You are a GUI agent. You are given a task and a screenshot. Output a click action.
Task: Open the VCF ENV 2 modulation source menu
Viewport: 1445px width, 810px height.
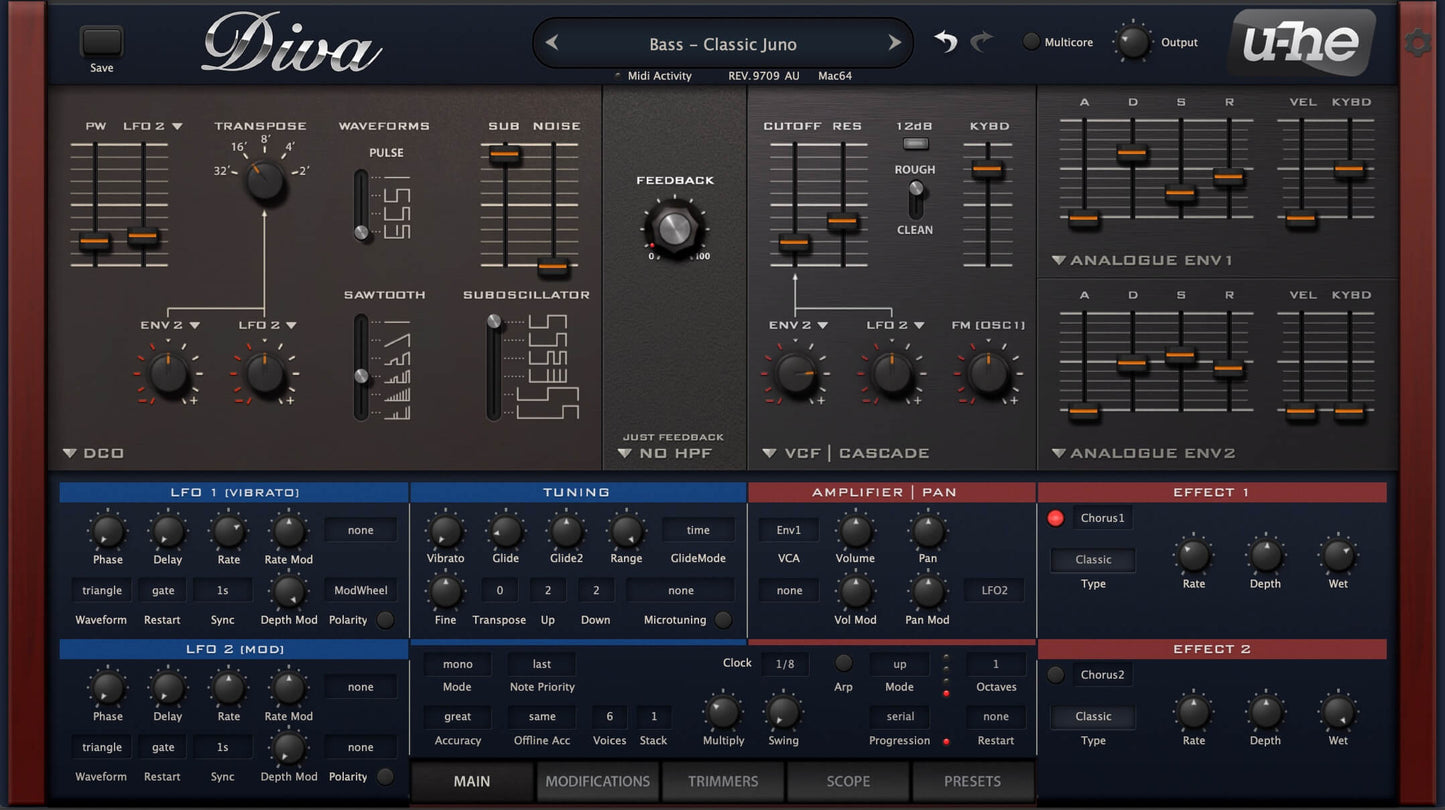click(798, 325)
